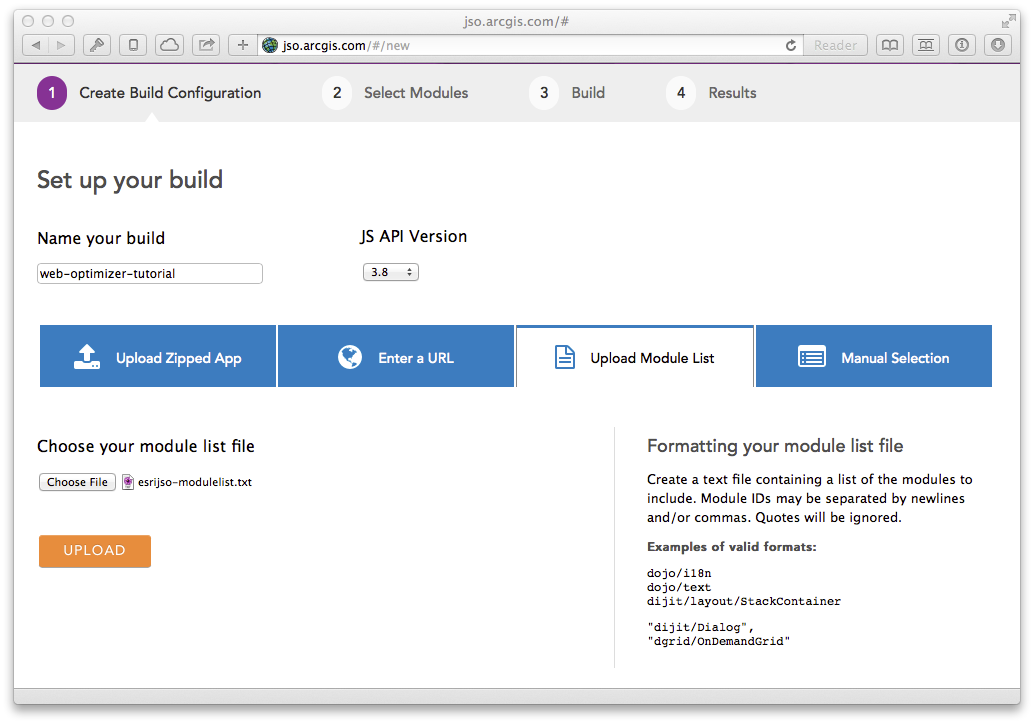Click the downloads arrow icon in the toolbar

click(998, 45)
